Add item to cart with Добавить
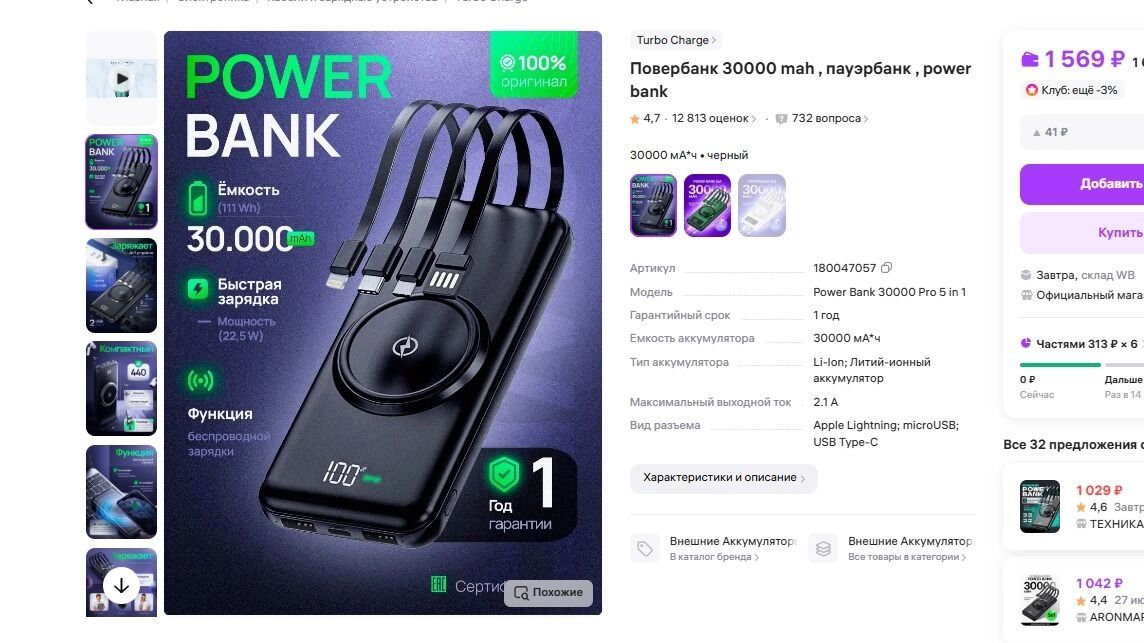The image size is (1144, 643). click(x=1082, y=184)
